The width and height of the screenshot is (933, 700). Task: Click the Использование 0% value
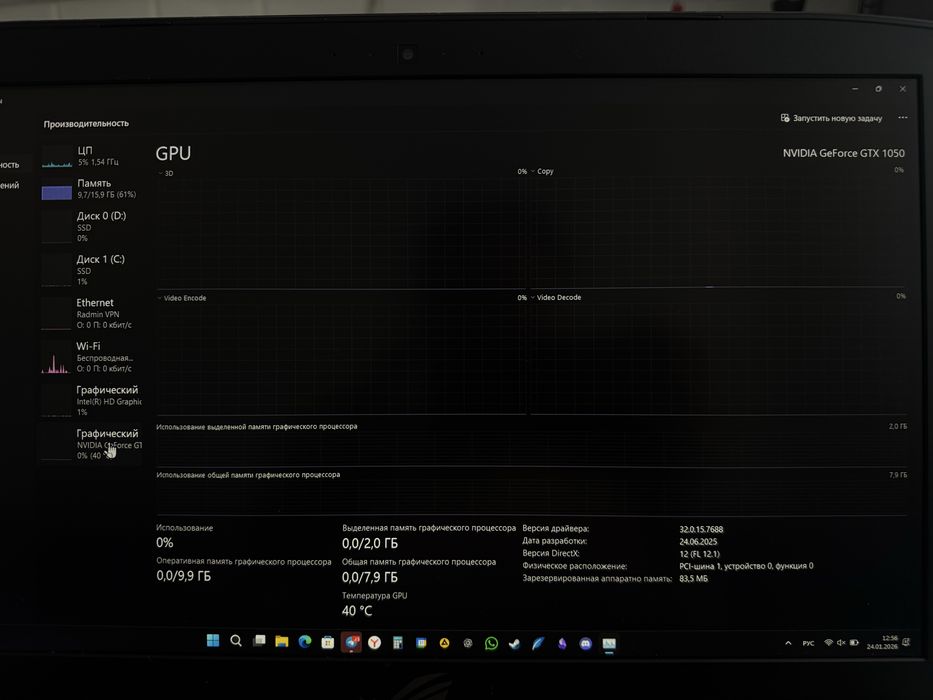pyautogui.click(x=165, y=542)
